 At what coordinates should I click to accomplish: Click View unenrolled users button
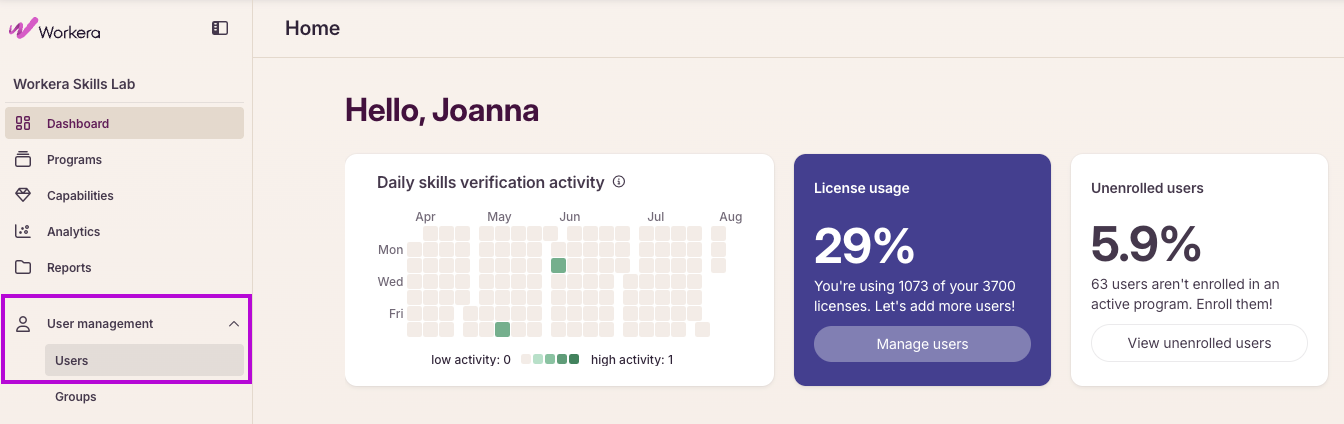tap(1199, 343)
